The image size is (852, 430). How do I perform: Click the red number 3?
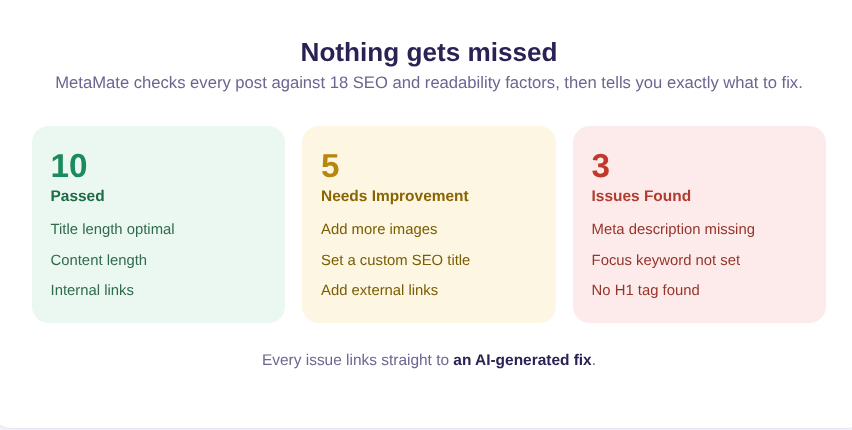click(600, 166)
